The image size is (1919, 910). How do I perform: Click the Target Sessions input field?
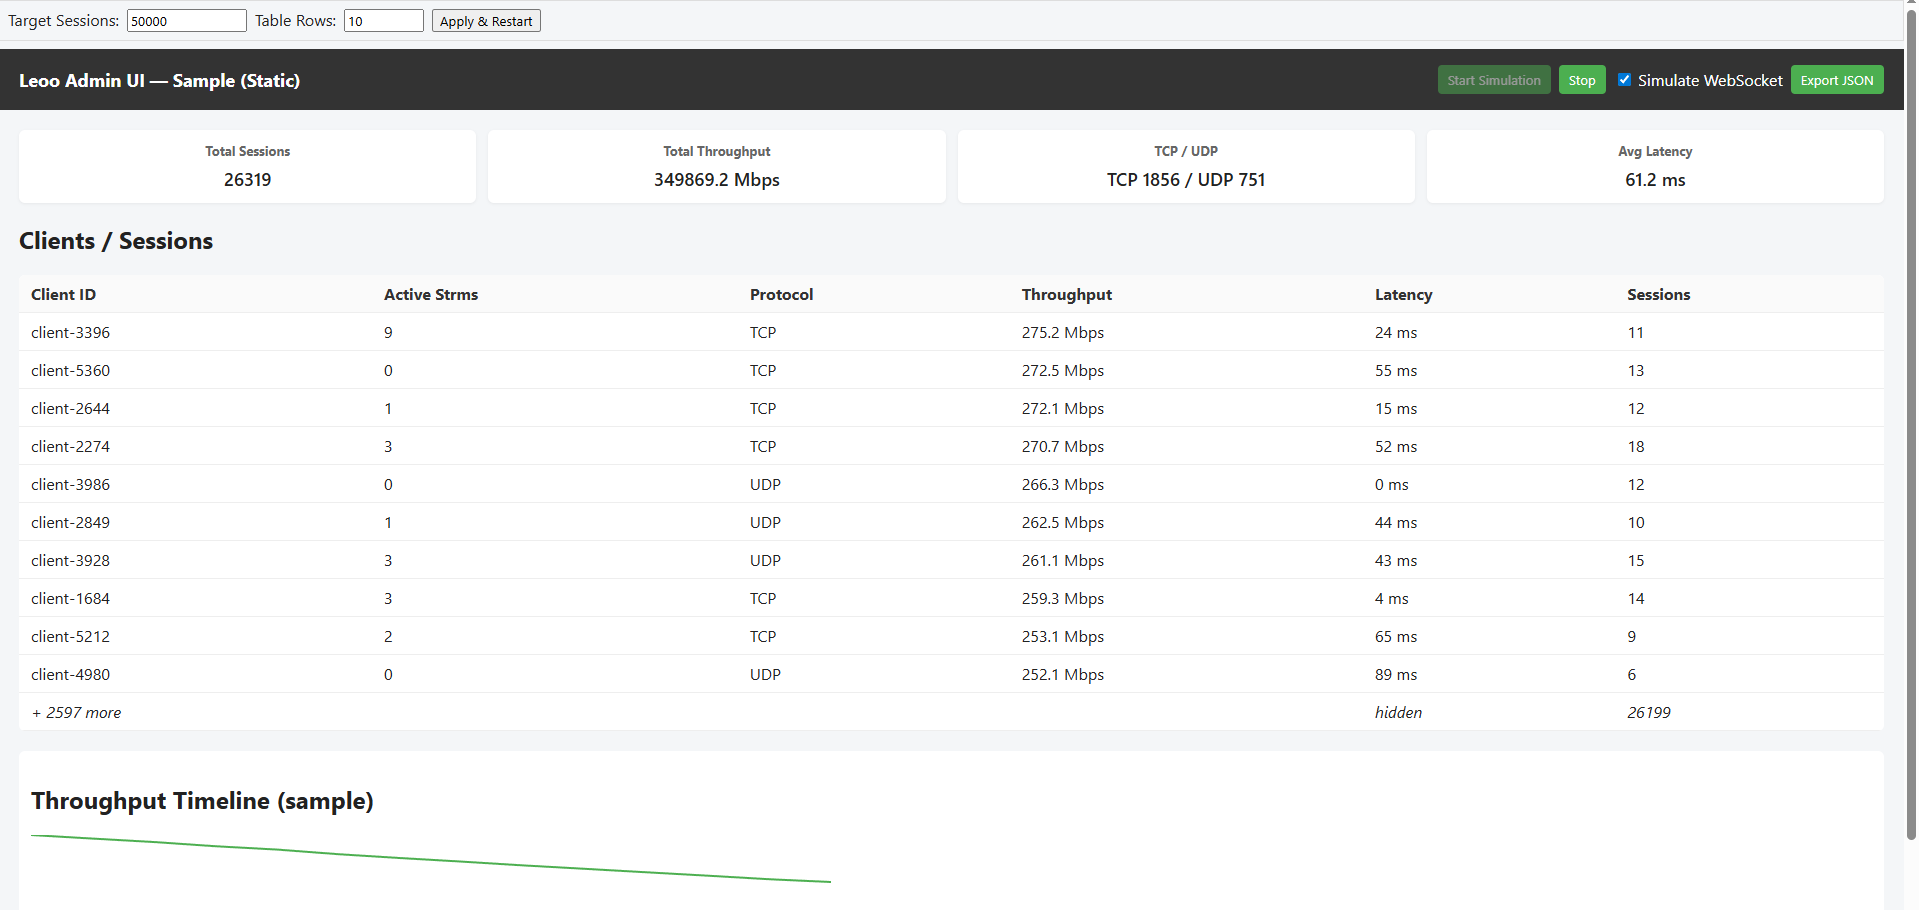186,21
